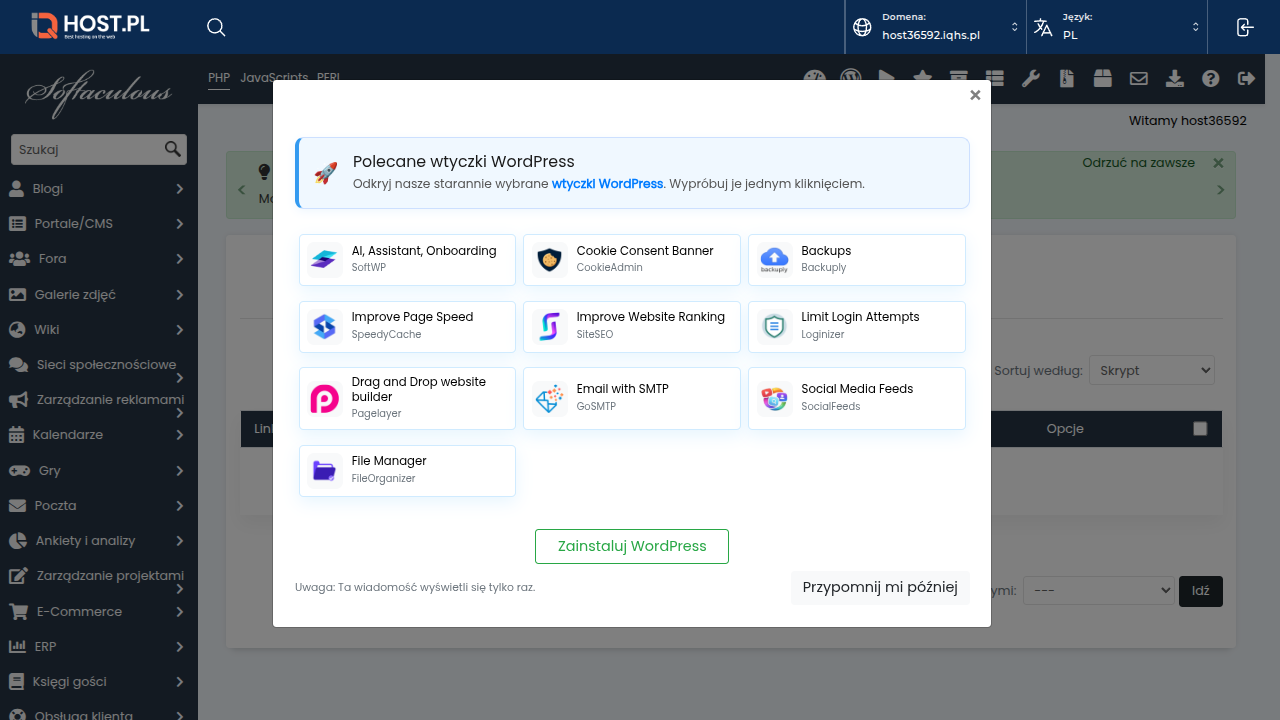Select the Pagelayer drag and drop builder card
Viewport: 1280px width, 720px height.
pos(407,399)
